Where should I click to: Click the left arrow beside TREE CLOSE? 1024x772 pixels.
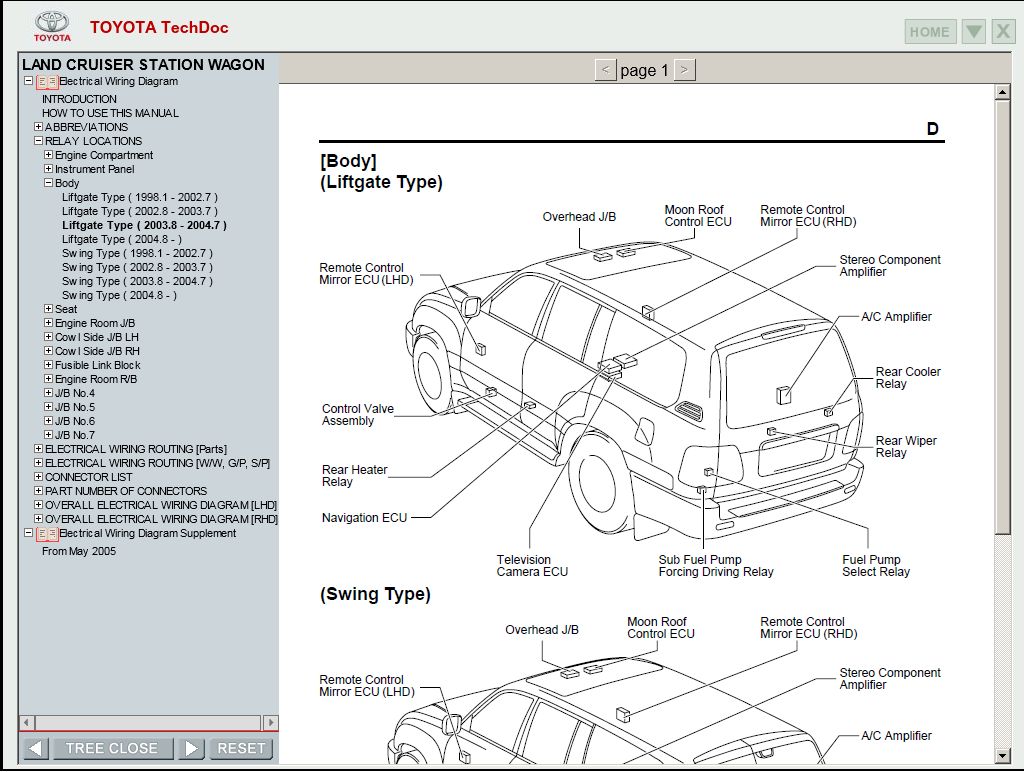click(x=36, y=748)
